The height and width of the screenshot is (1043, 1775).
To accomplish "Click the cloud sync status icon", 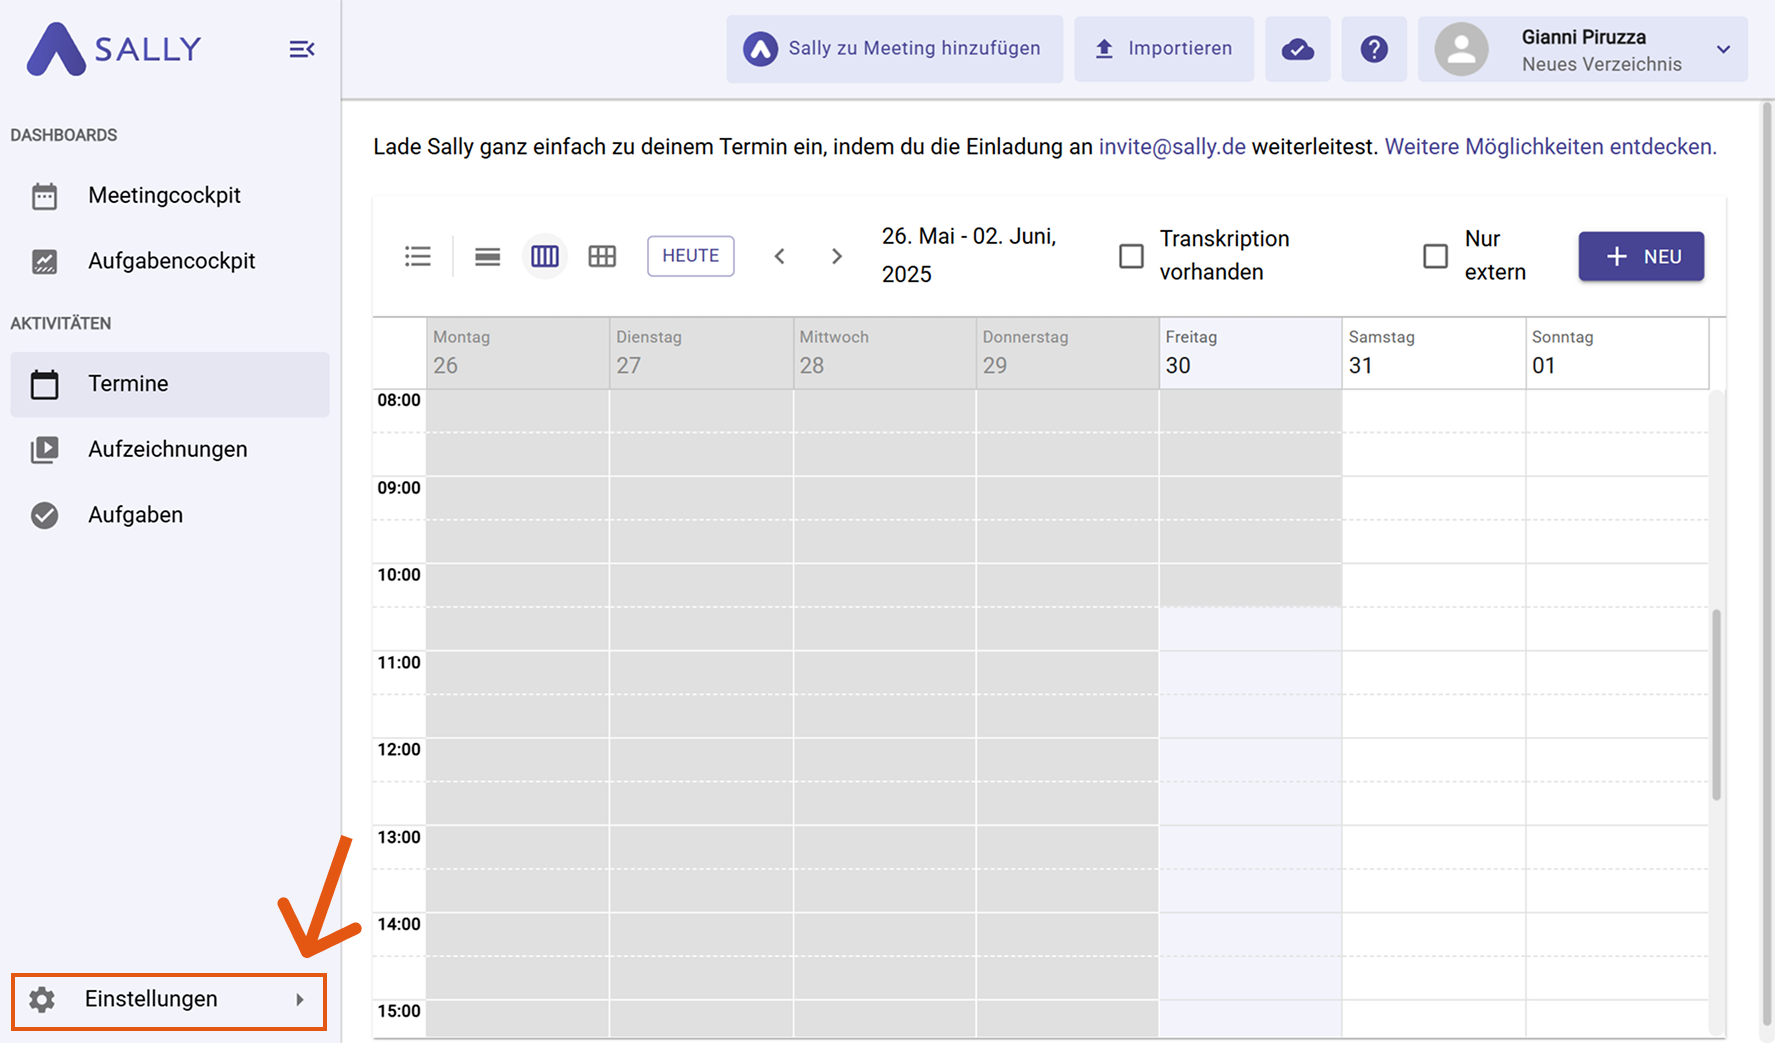I will coord(1297,49).
